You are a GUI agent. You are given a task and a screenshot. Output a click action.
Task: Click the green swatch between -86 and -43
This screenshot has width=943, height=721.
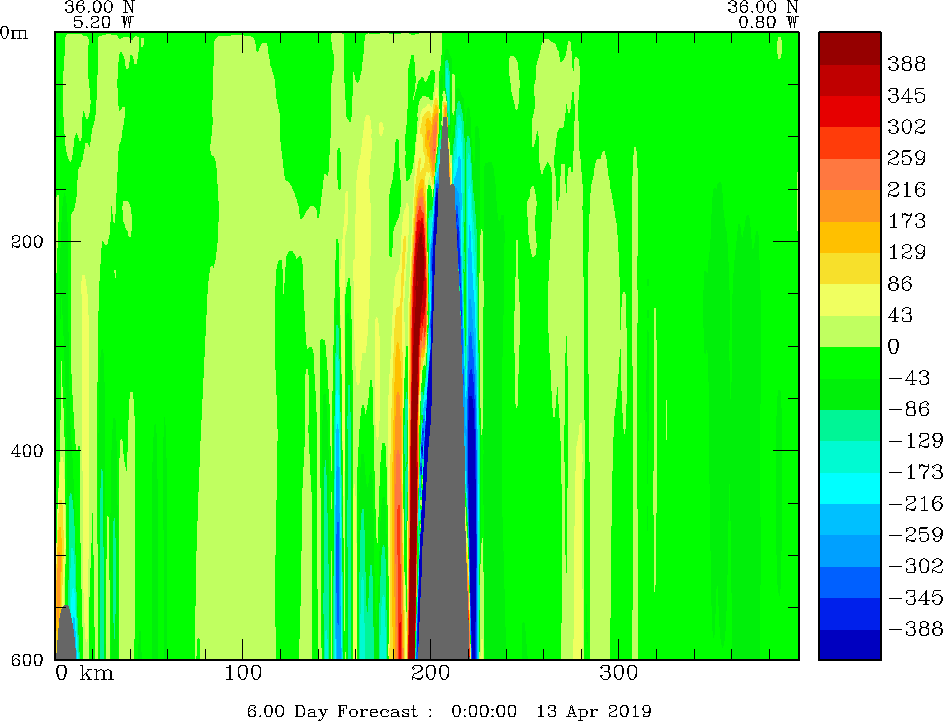(x=850, y=394)
